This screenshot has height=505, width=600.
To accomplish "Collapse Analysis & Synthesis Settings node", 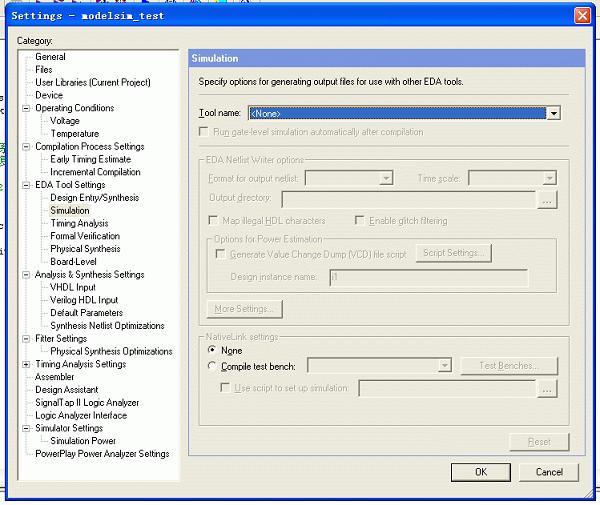I will click(x=26, y=275).
